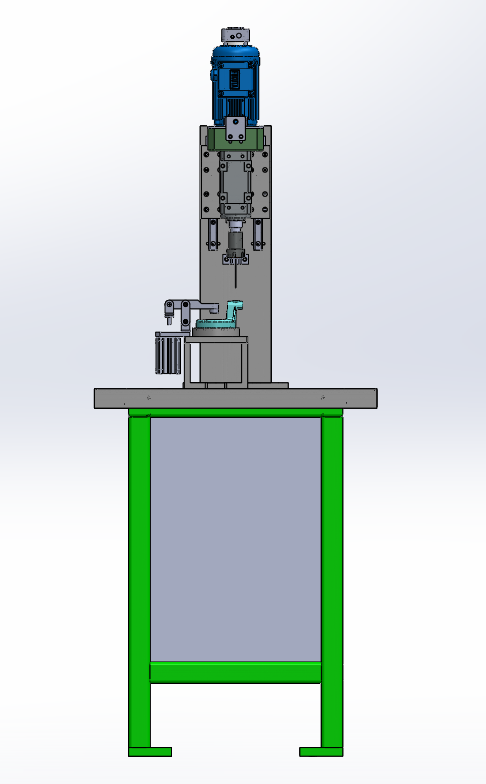Screen dimensions: 486x784
Task: Click the gray tabletop plate
Action: tap(236, 398)
